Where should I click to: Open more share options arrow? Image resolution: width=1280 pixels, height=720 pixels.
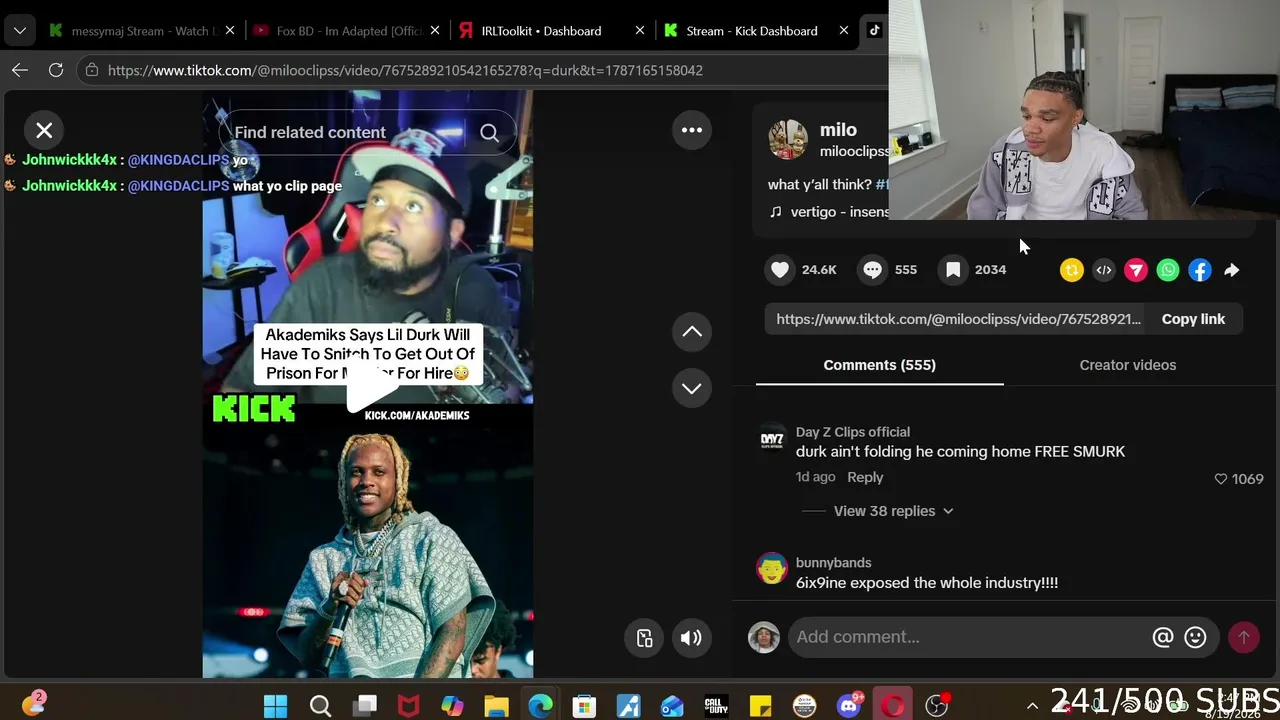point(1232,270)
